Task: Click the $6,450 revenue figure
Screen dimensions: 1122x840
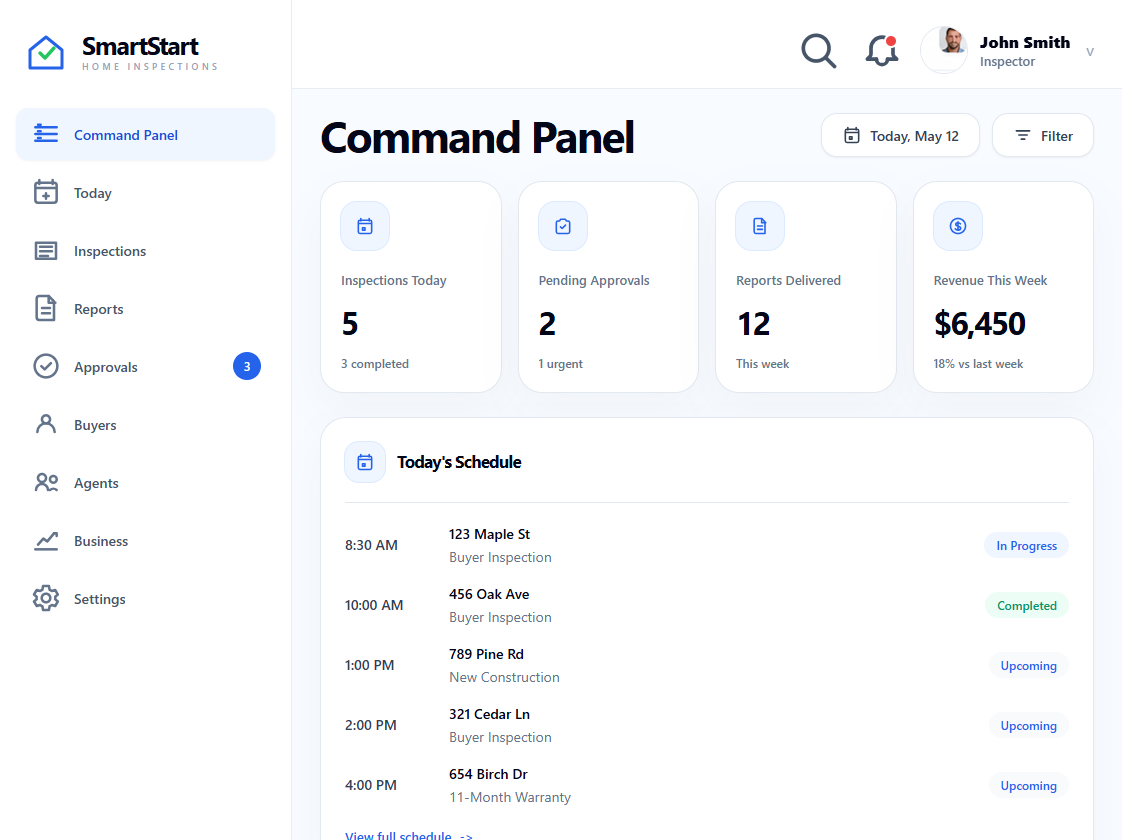Action: (980, 324)
